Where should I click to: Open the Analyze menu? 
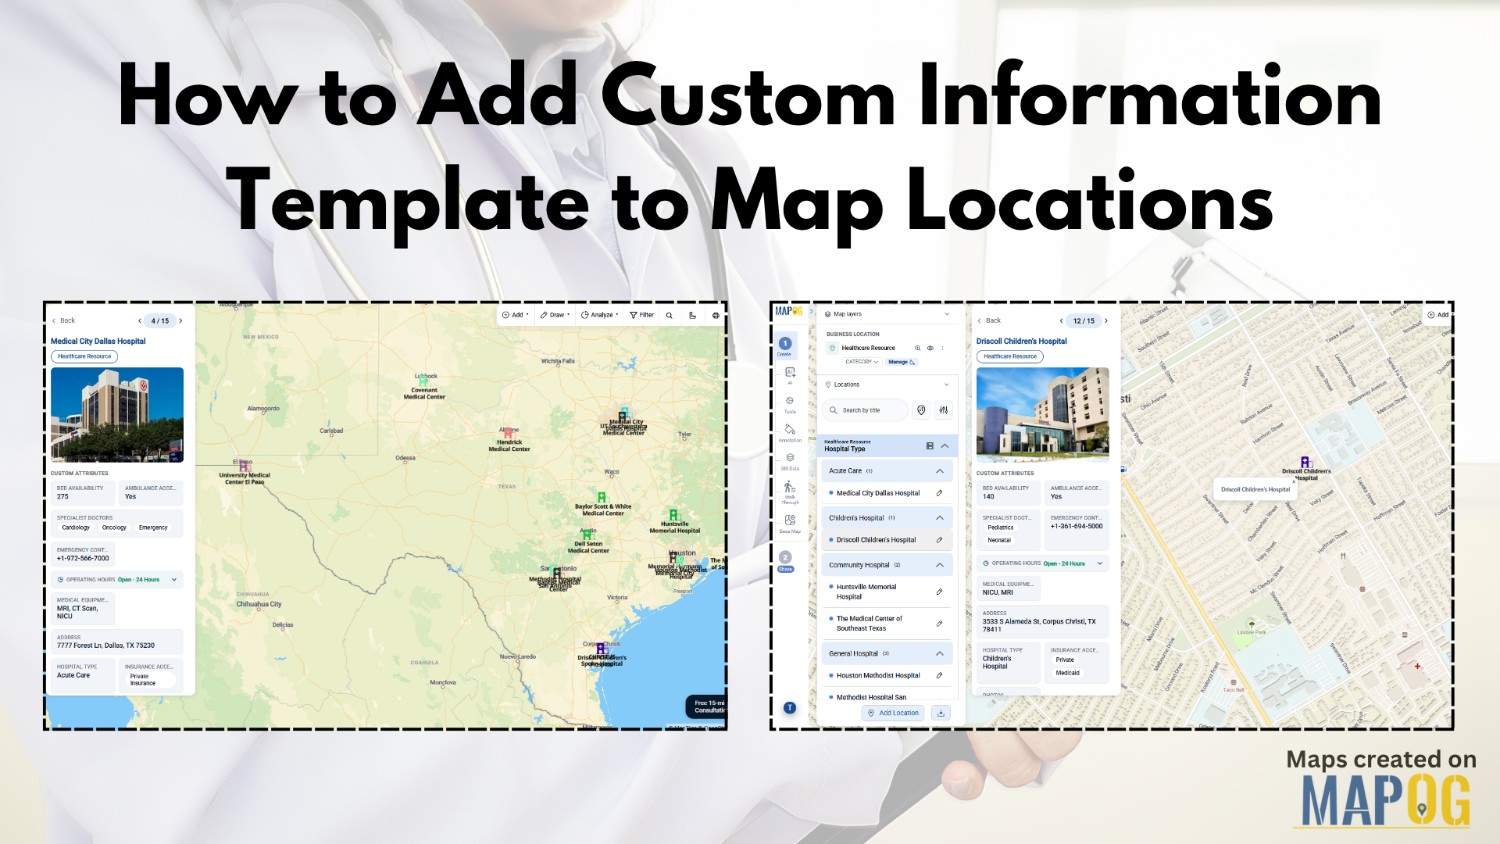coord(600,315)
